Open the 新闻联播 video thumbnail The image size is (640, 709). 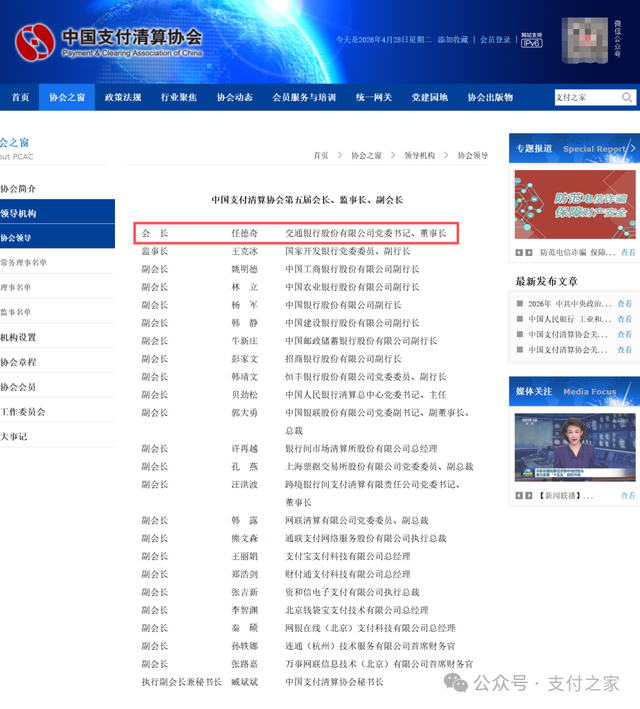click(575, 447)
